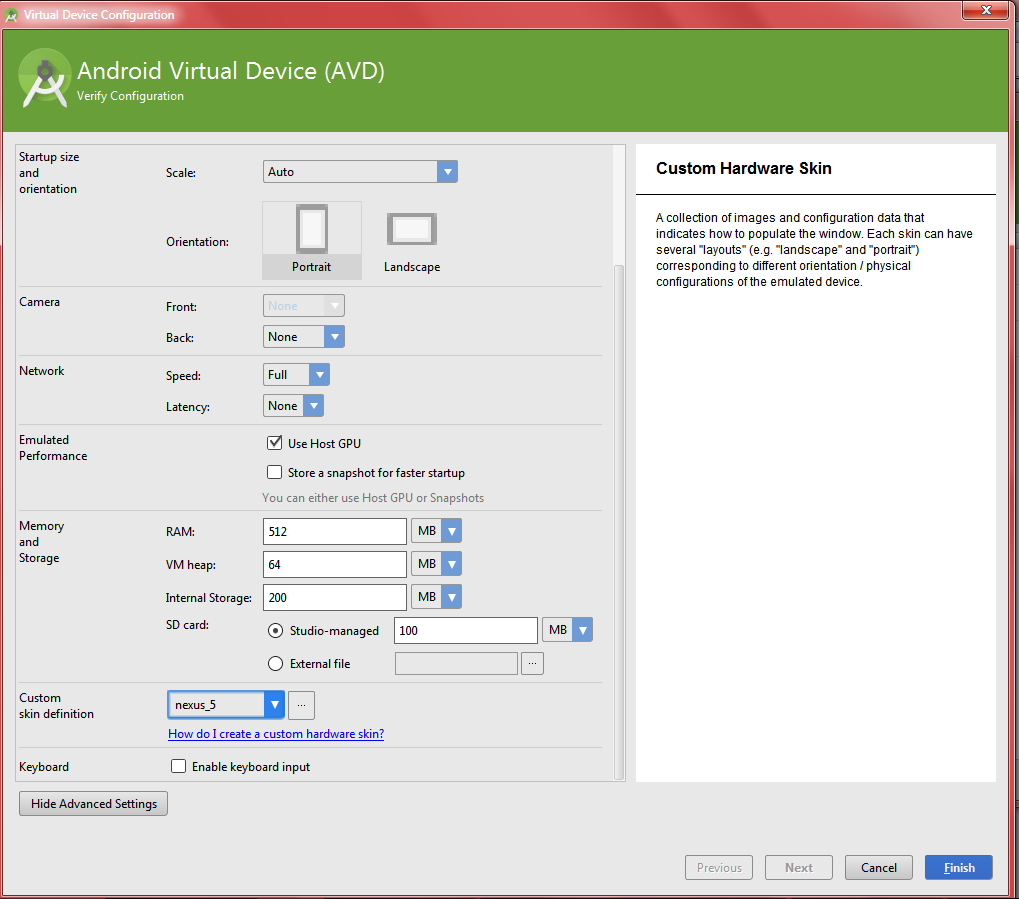Enable Store a snapshot for faster startup
This screenshot has height=899, width=1019.
pos(275,473)
